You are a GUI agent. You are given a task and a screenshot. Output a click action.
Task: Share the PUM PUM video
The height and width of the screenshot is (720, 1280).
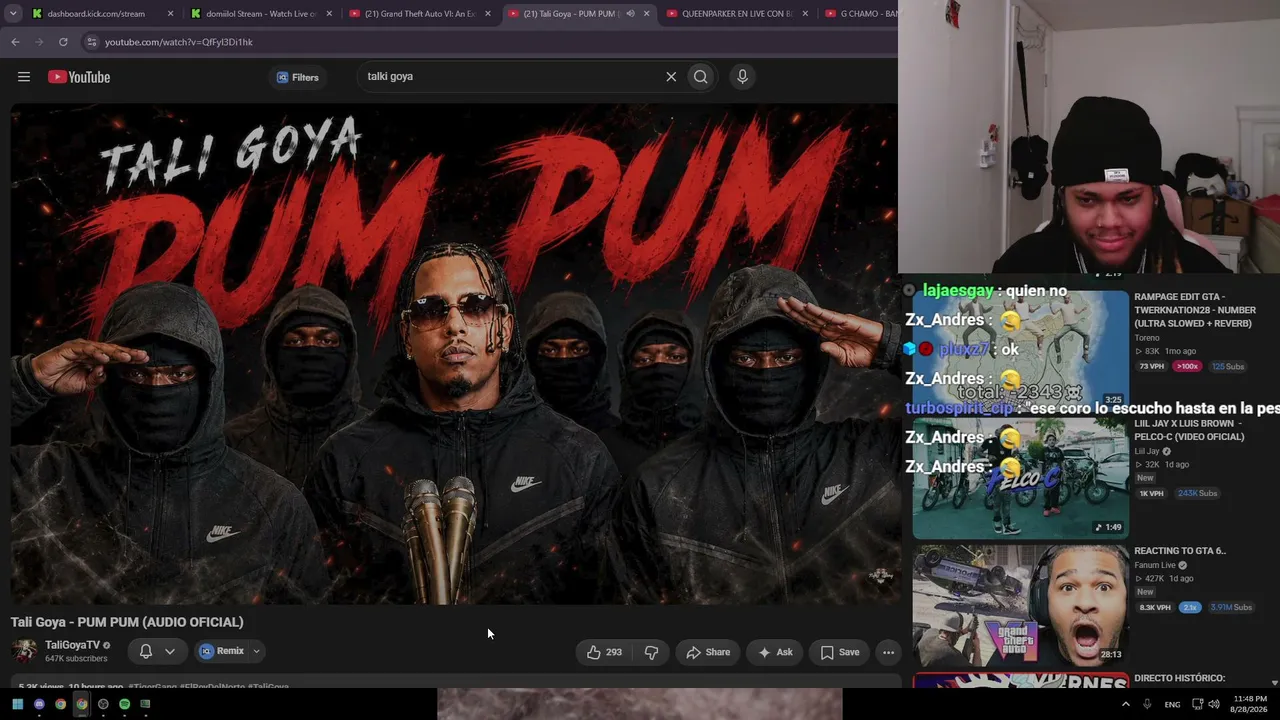708,652
